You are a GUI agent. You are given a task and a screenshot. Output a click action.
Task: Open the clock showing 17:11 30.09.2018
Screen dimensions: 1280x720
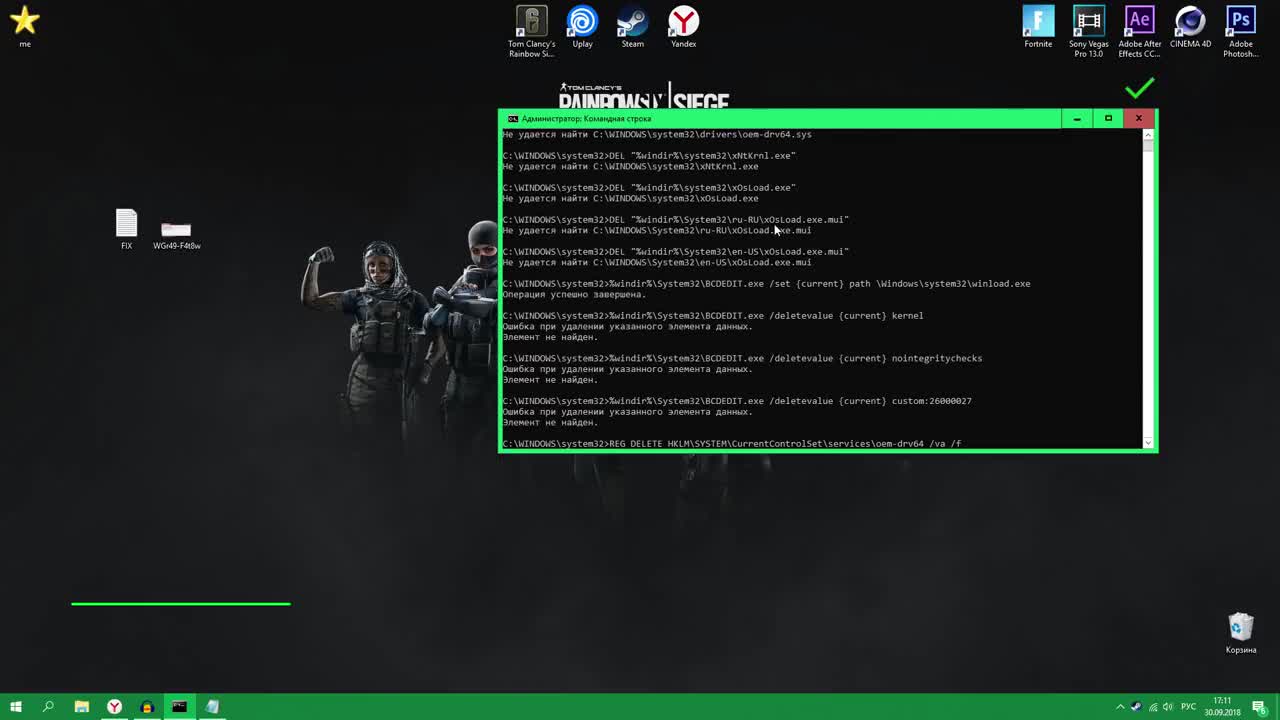click(x=1223, y=707)
